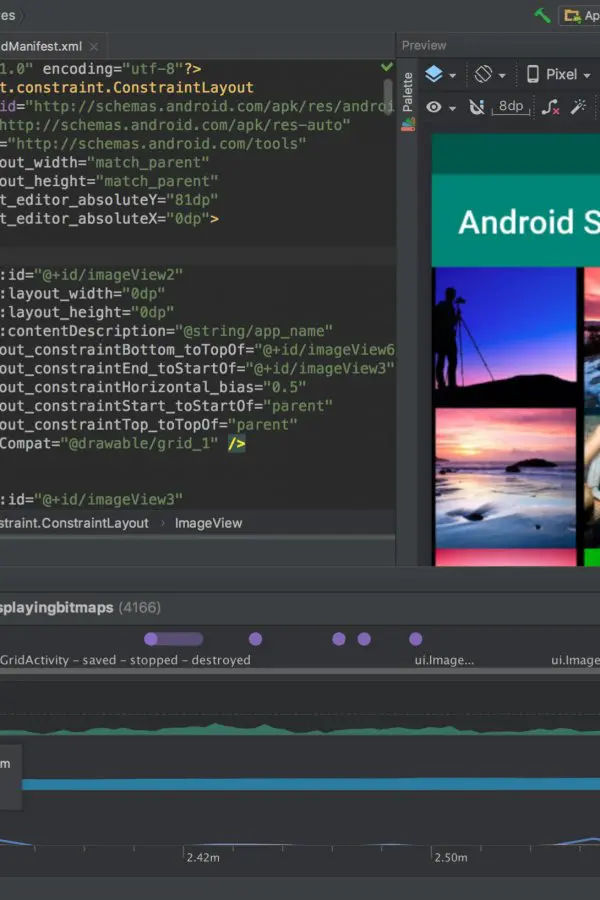Click the Clear All Constraints icon

point(551,107)
